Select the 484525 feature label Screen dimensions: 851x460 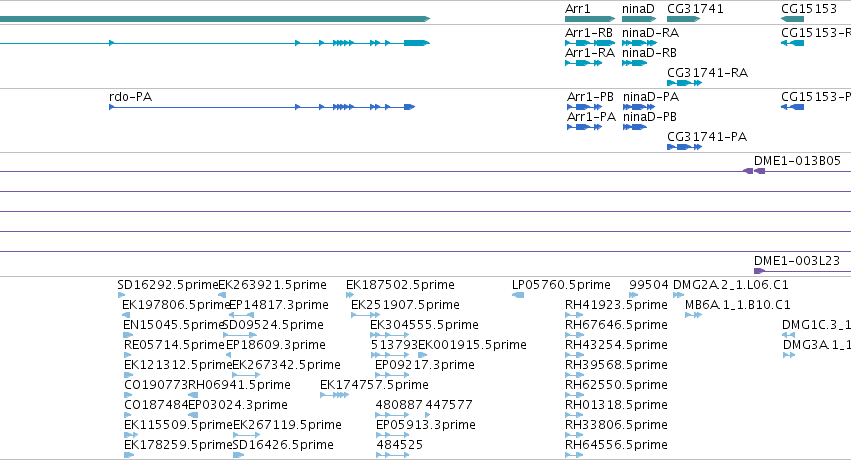(399, 445)
